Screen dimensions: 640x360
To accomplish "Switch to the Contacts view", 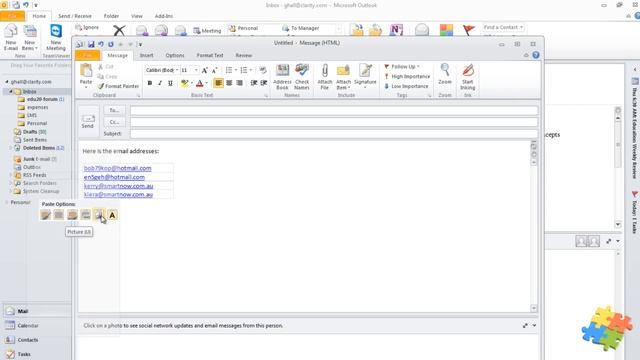I will click(28, 340).
